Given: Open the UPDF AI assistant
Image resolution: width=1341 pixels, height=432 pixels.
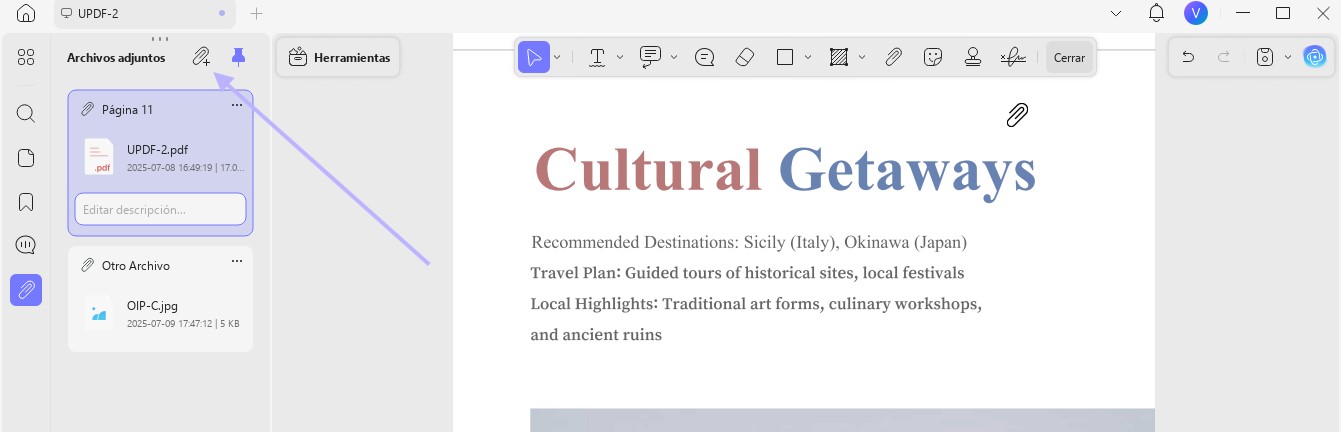Looking at the screenshot, I should coord(1315,57).
